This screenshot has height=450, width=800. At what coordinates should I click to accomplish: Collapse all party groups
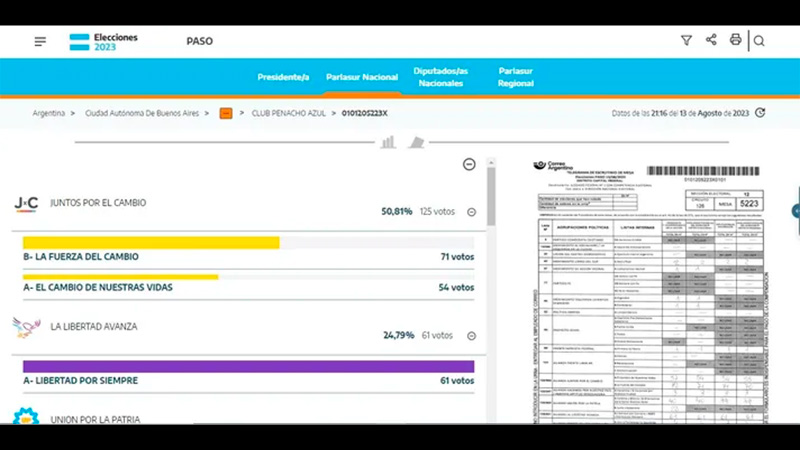(x=469, y=164)
